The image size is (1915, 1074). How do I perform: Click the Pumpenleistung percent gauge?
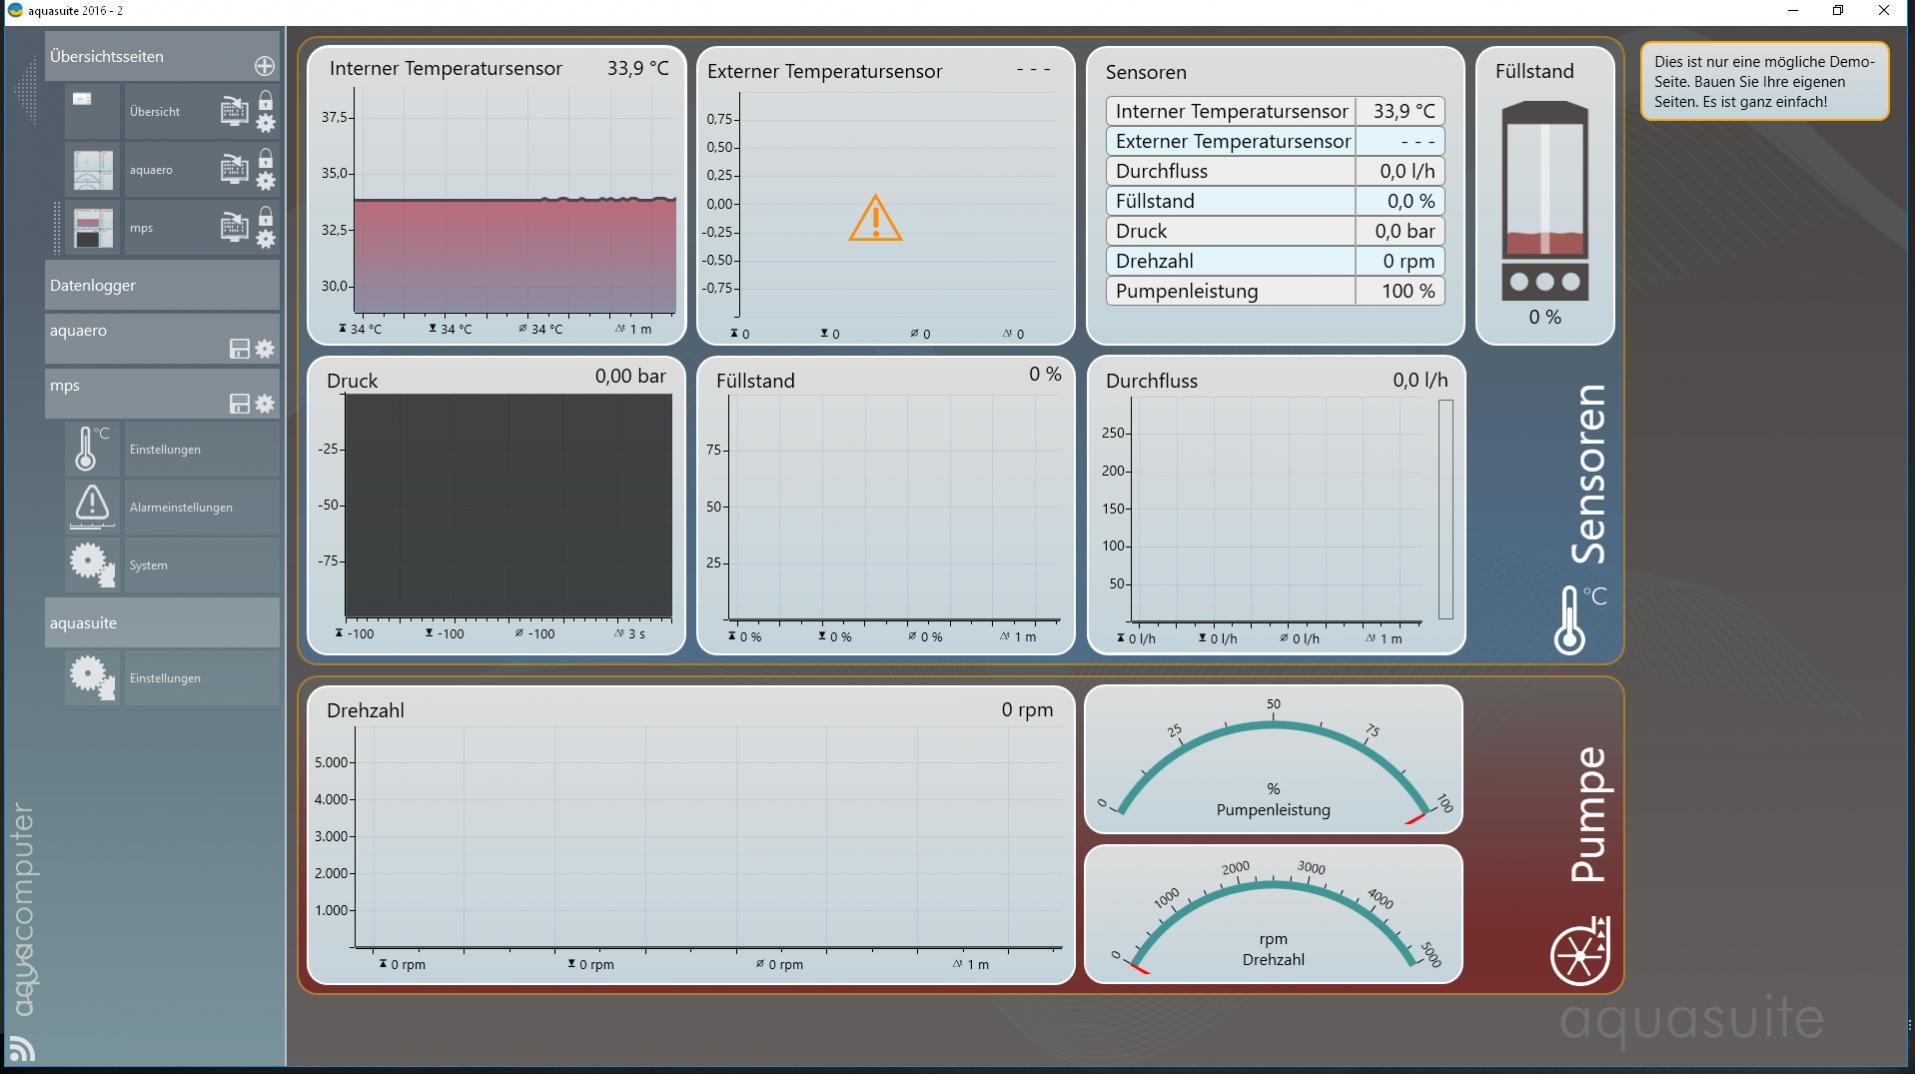pyautogui.click(x=1273, y=760)
